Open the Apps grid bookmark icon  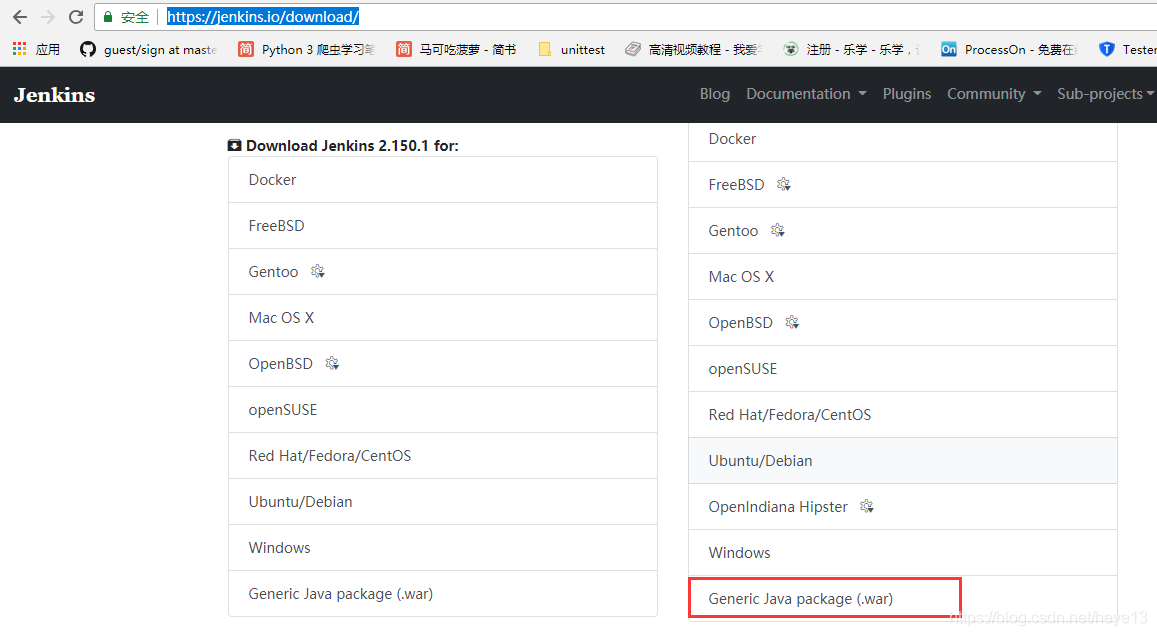pyautogui.click(x=20, y=49)
